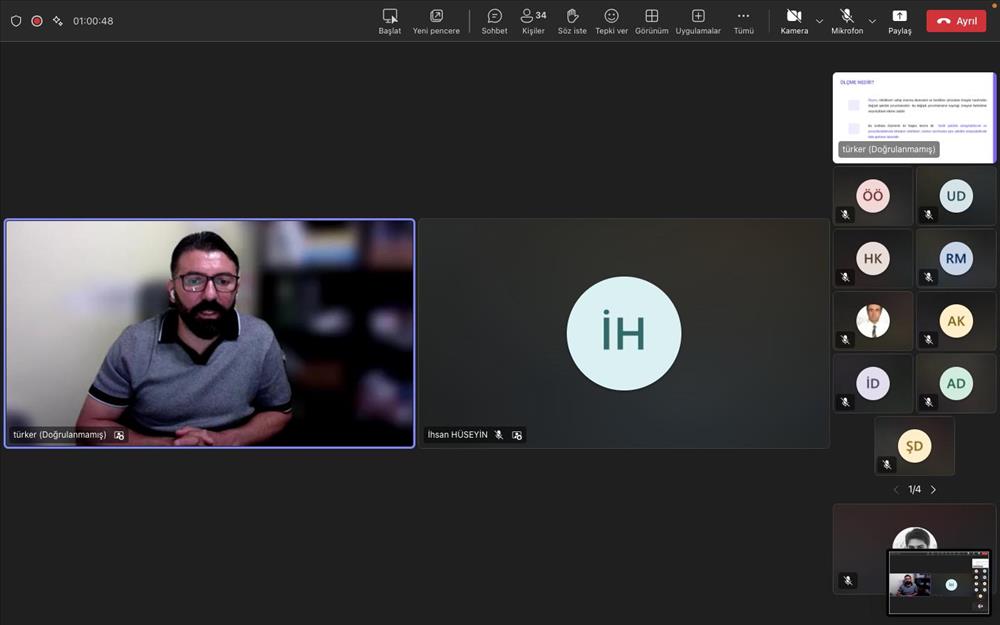Select the ÖÖ participant tile
1000x625 pixels.
873,196
